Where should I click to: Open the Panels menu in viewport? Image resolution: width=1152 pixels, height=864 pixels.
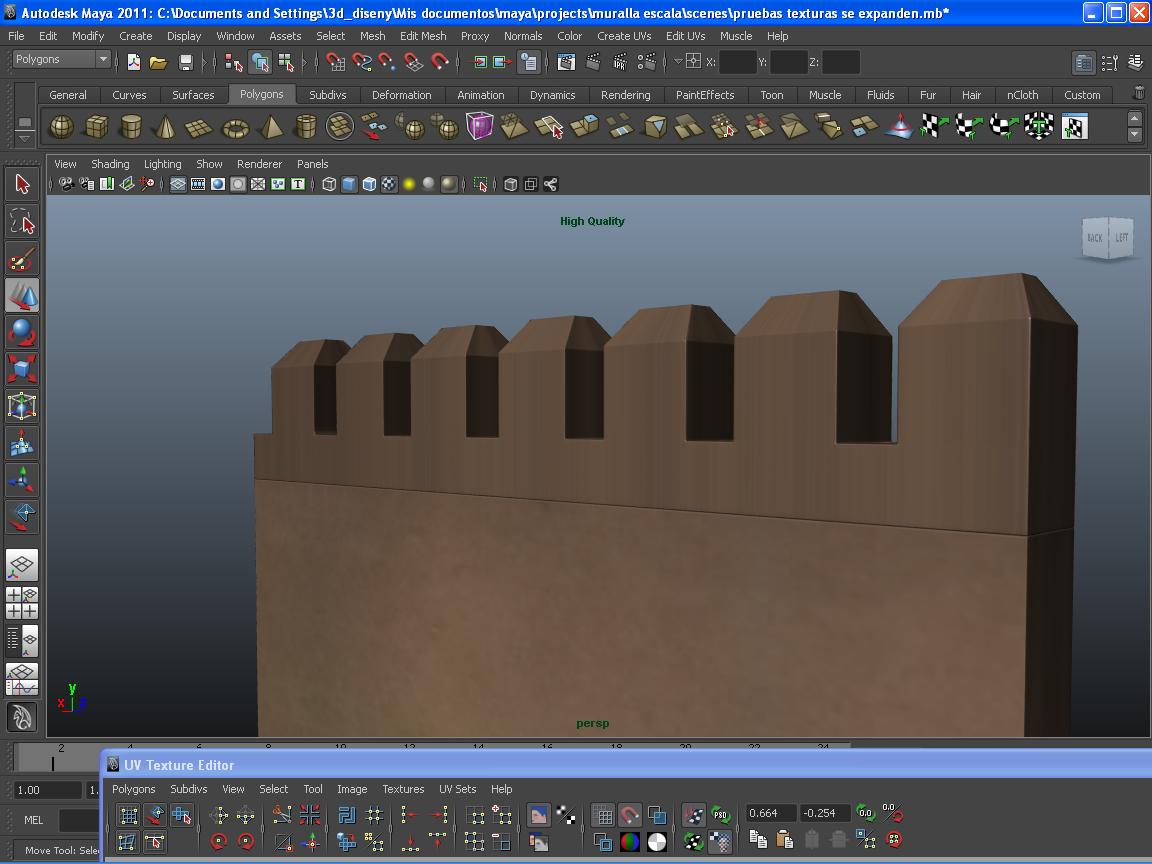click(312, 164)
